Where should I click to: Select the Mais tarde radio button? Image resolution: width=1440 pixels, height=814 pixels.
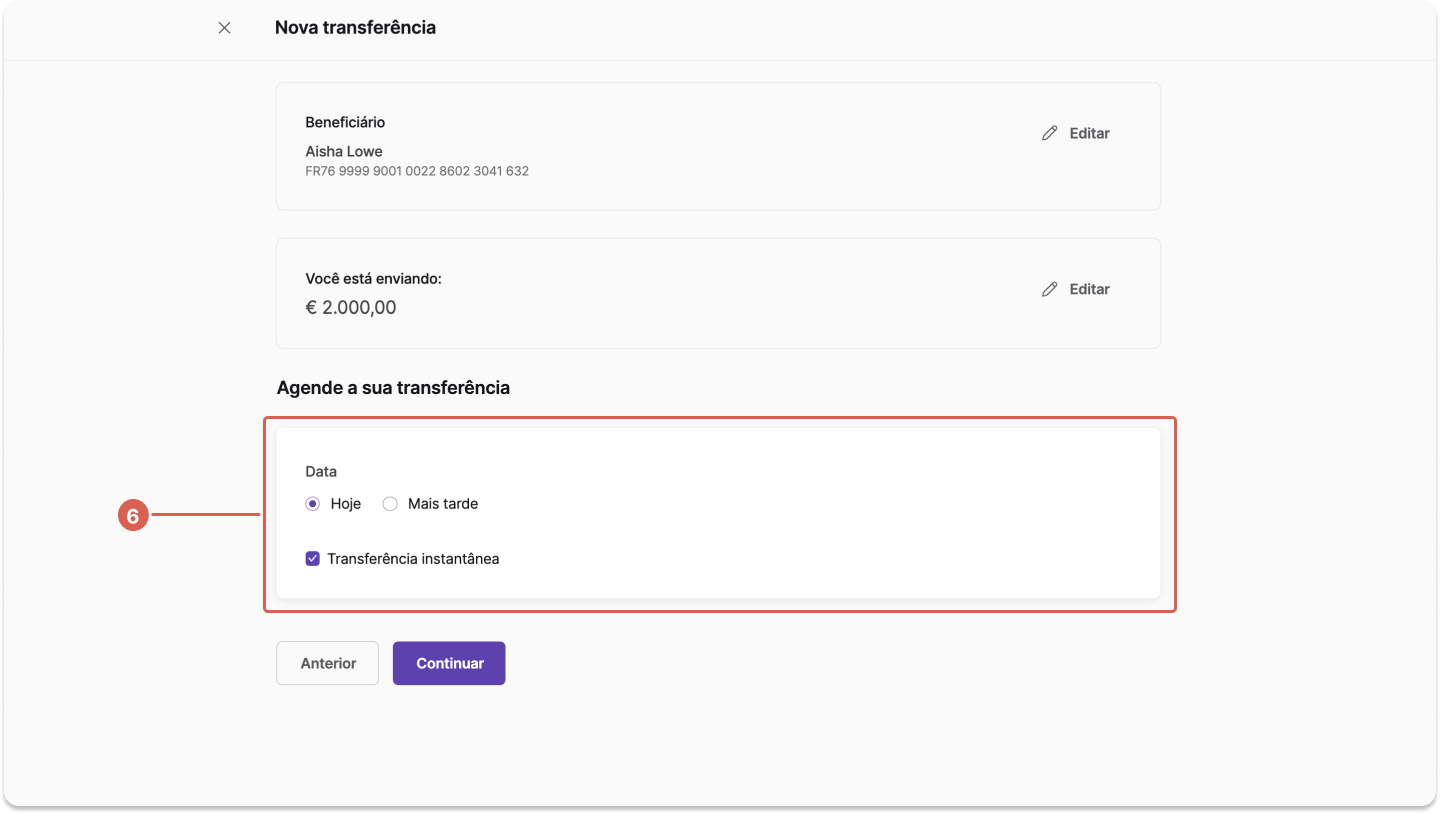point(390,504)
